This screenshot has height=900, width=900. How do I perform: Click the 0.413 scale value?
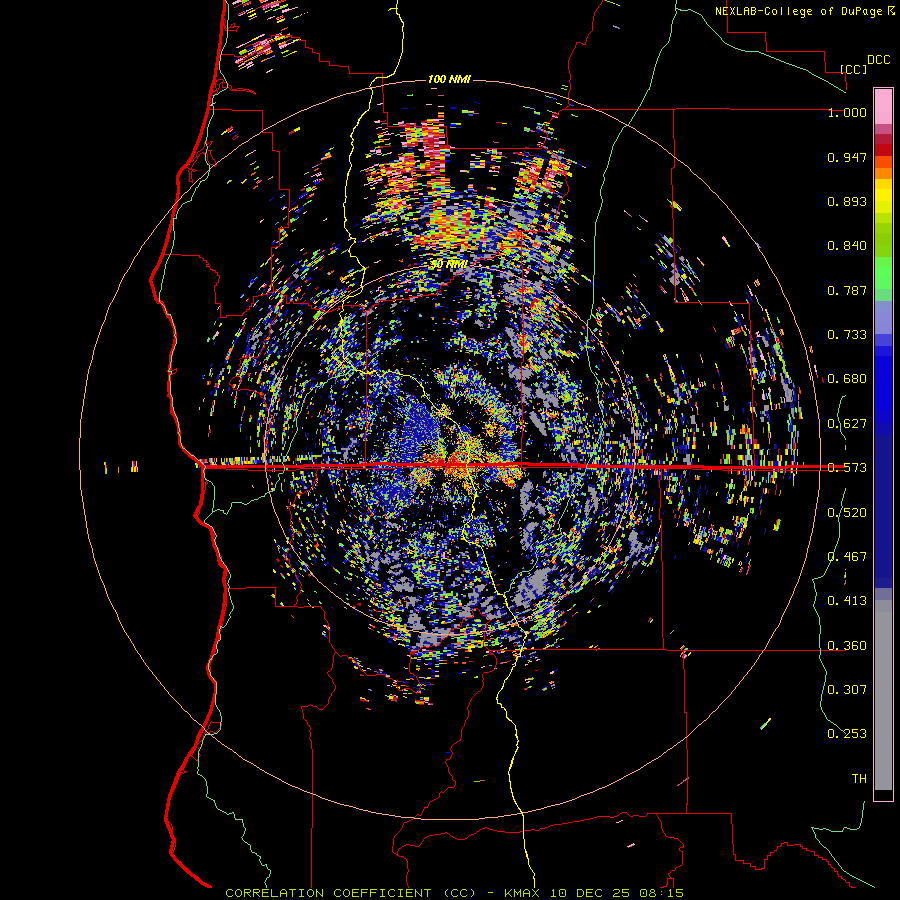coord(847,601)
